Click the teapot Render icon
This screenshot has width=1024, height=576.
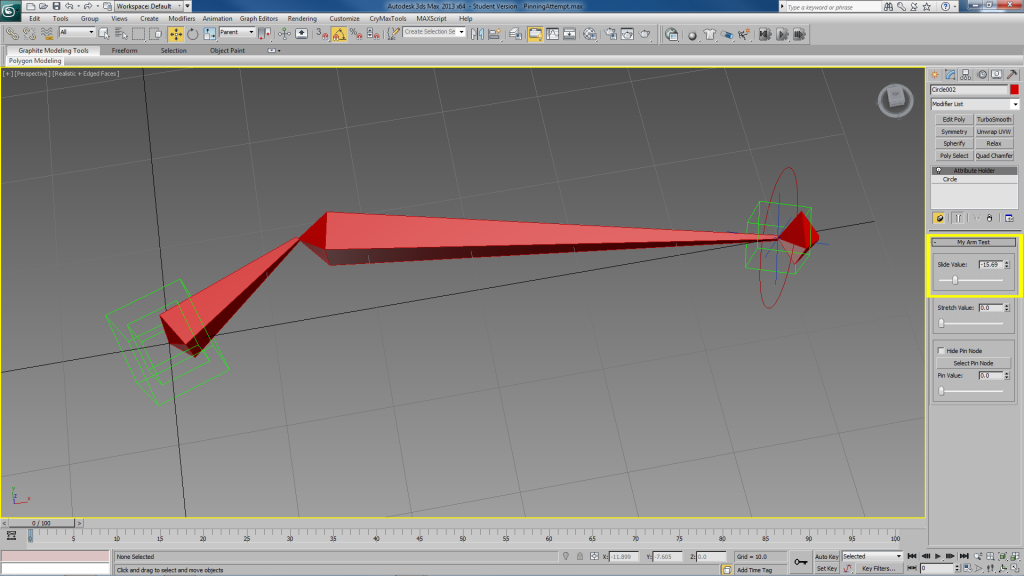[645, 33]
